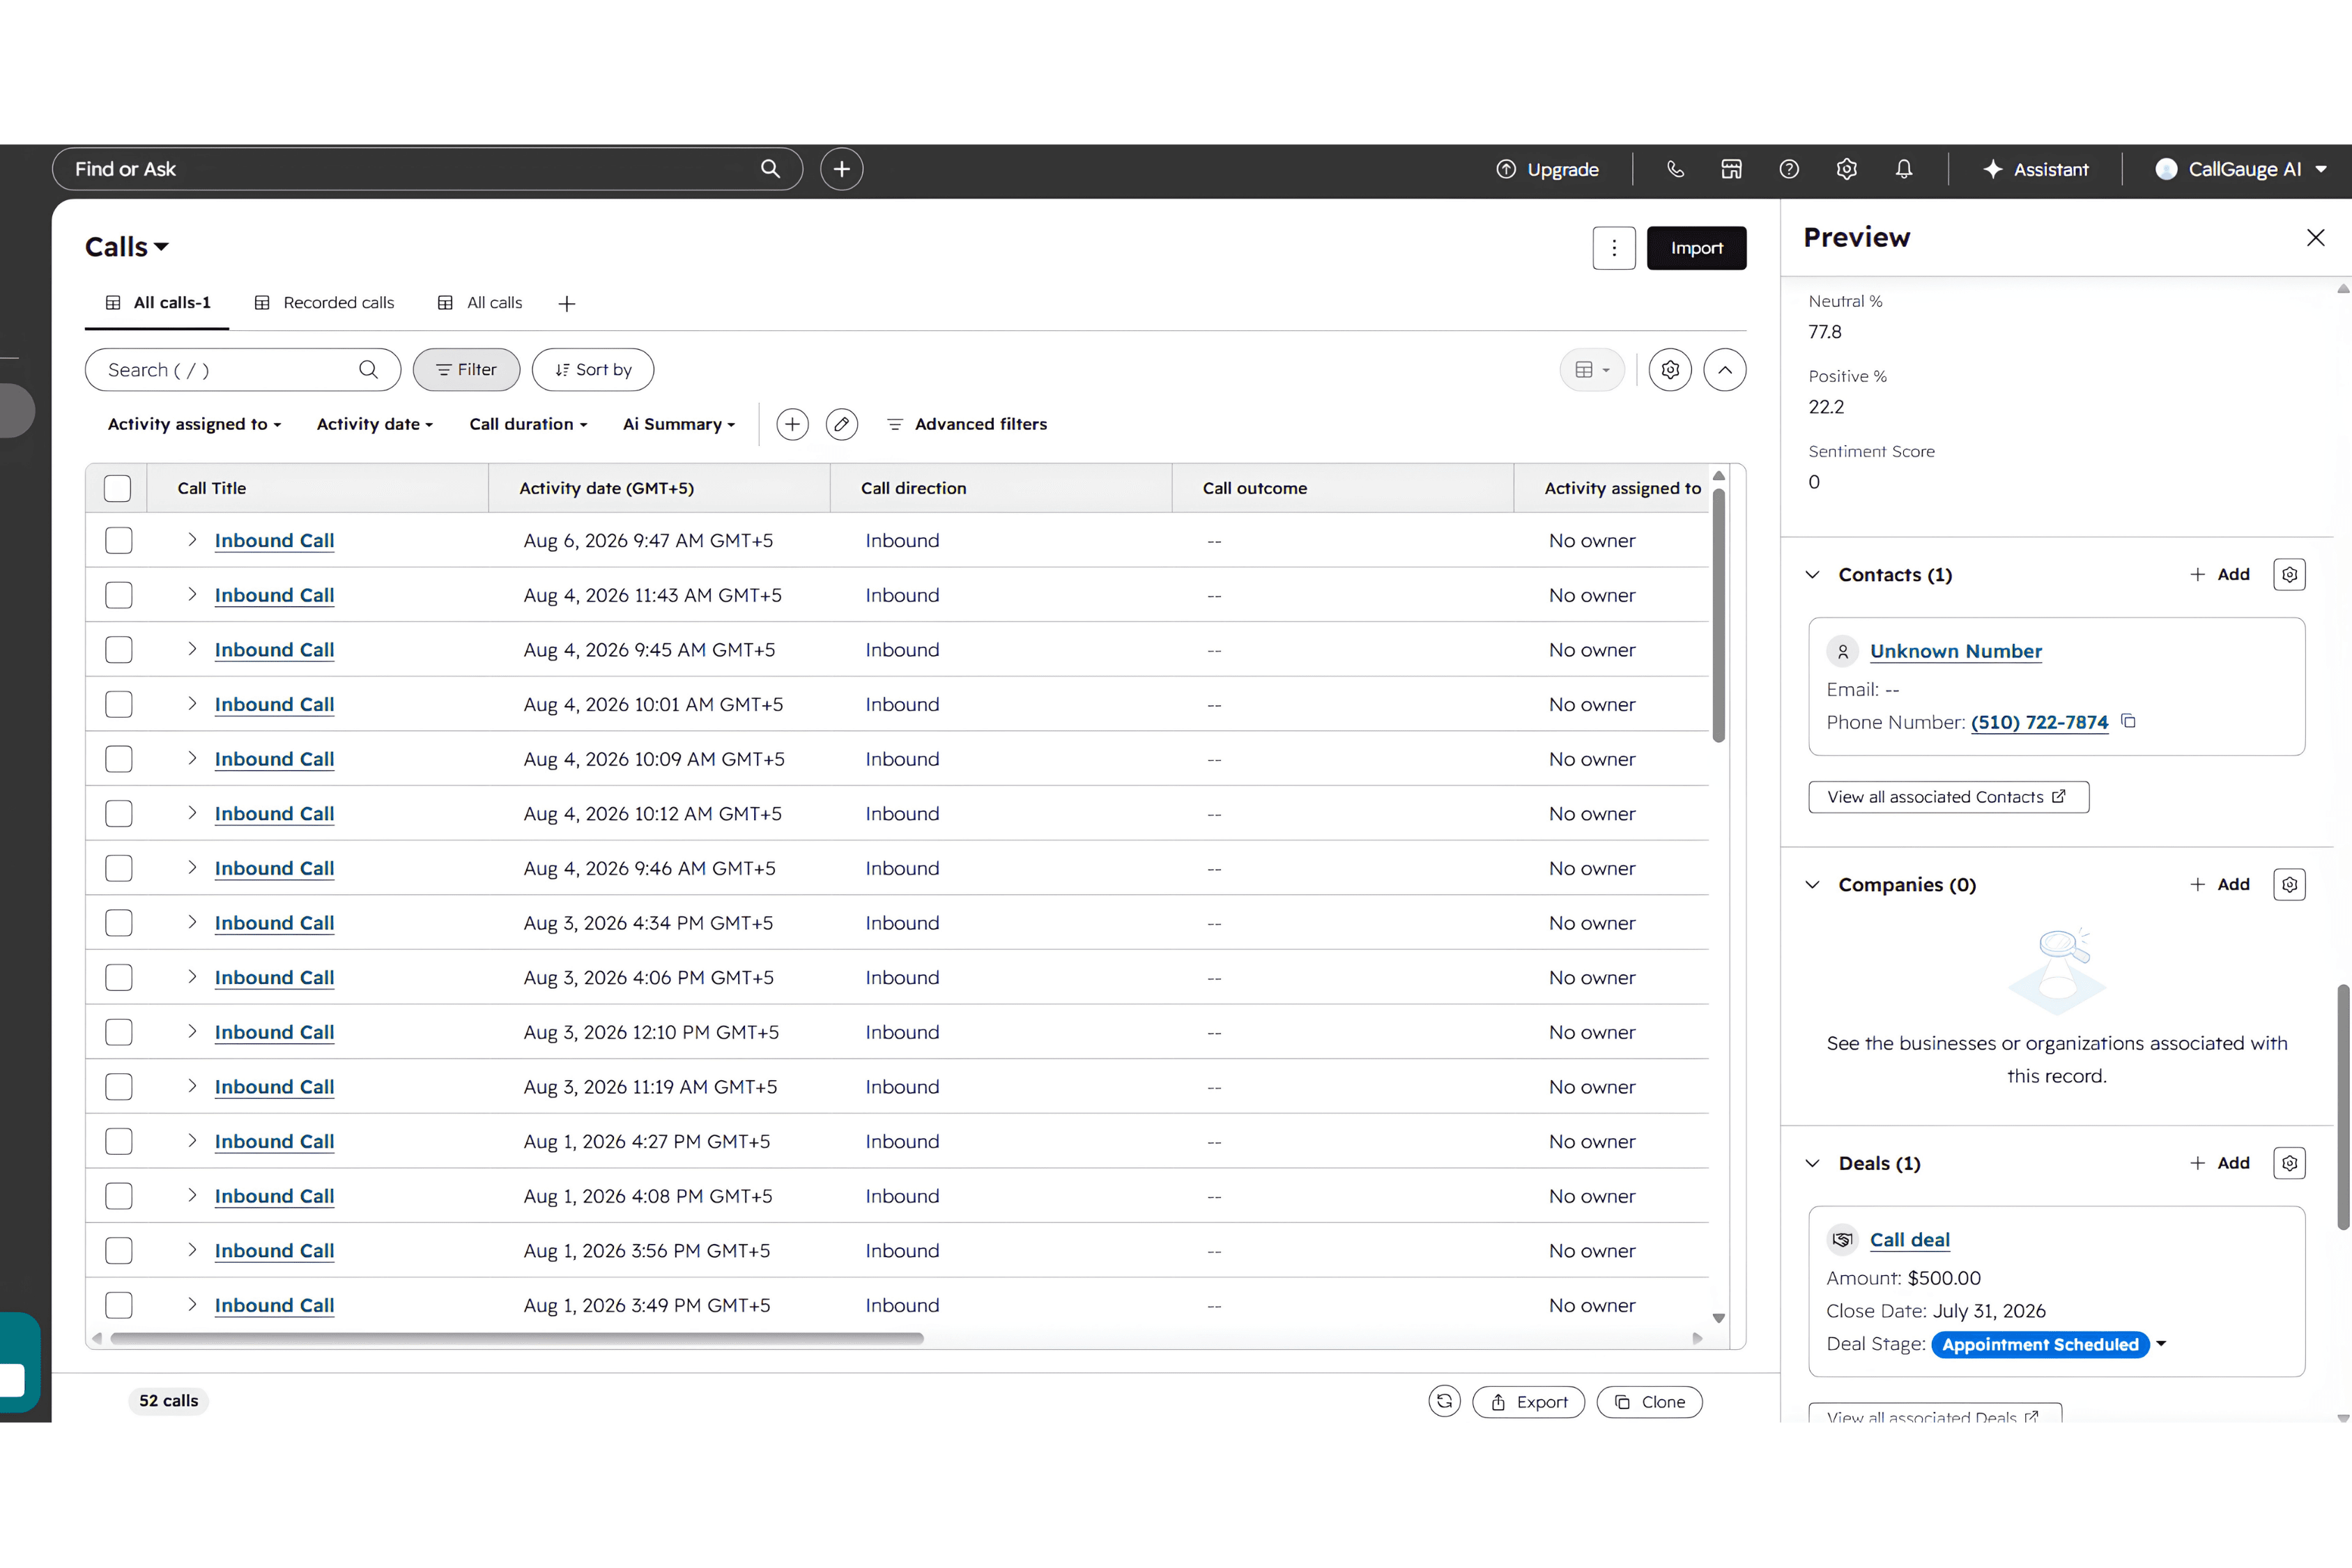The height and width of the screenshot is (1568, 2352).
Task: Check the Aug 6, 2026 9:47 AM call row
Action: 119,541
